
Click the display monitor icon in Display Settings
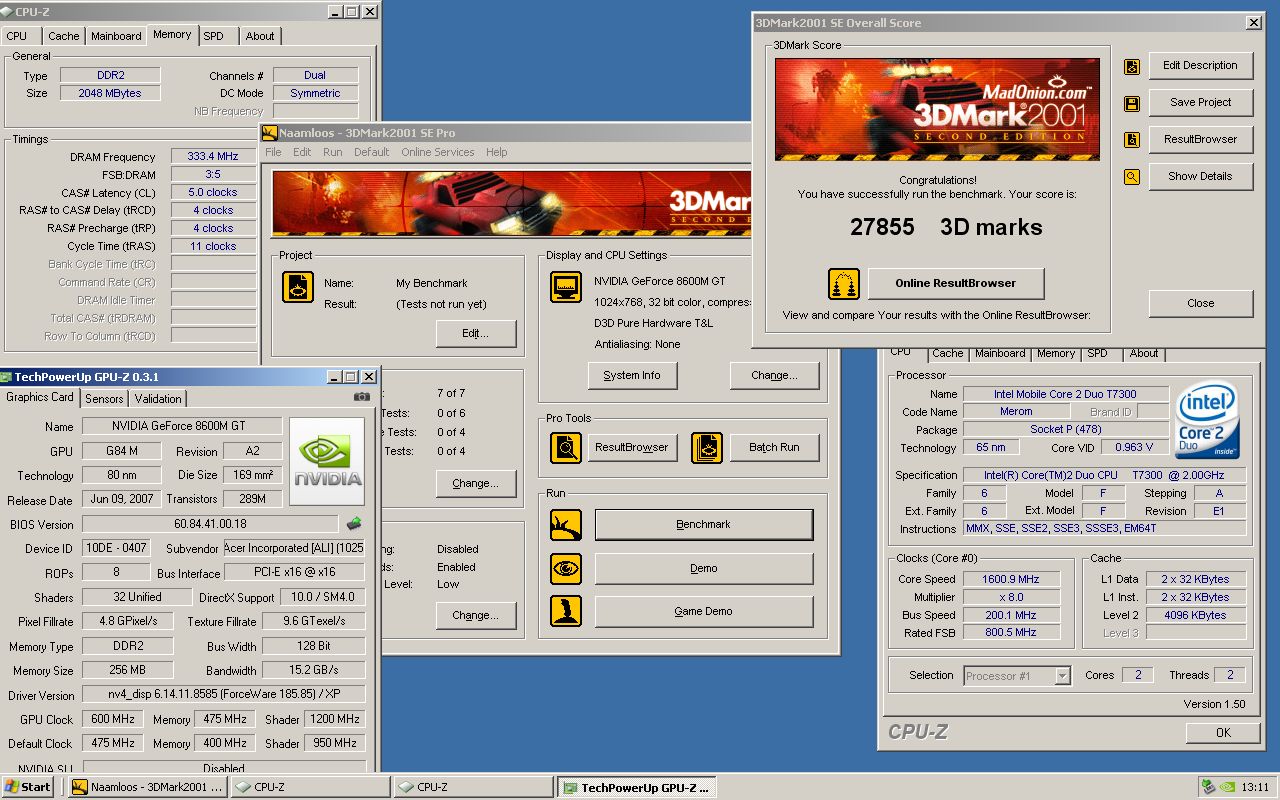[x=566, y=287]
